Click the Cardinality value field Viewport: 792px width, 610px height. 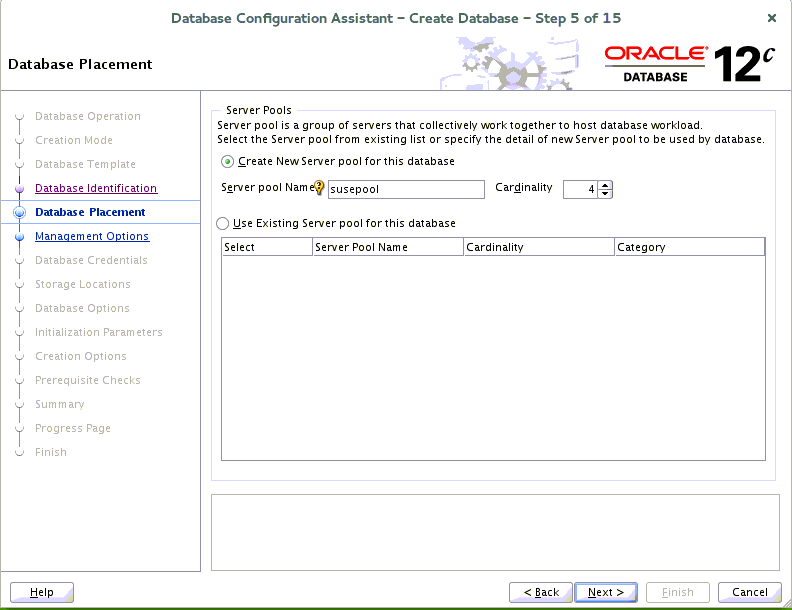(580, 189)
